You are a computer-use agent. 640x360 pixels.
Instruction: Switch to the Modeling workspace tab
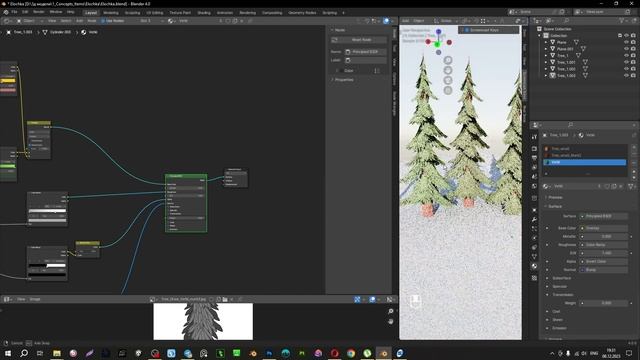(111, 13)
